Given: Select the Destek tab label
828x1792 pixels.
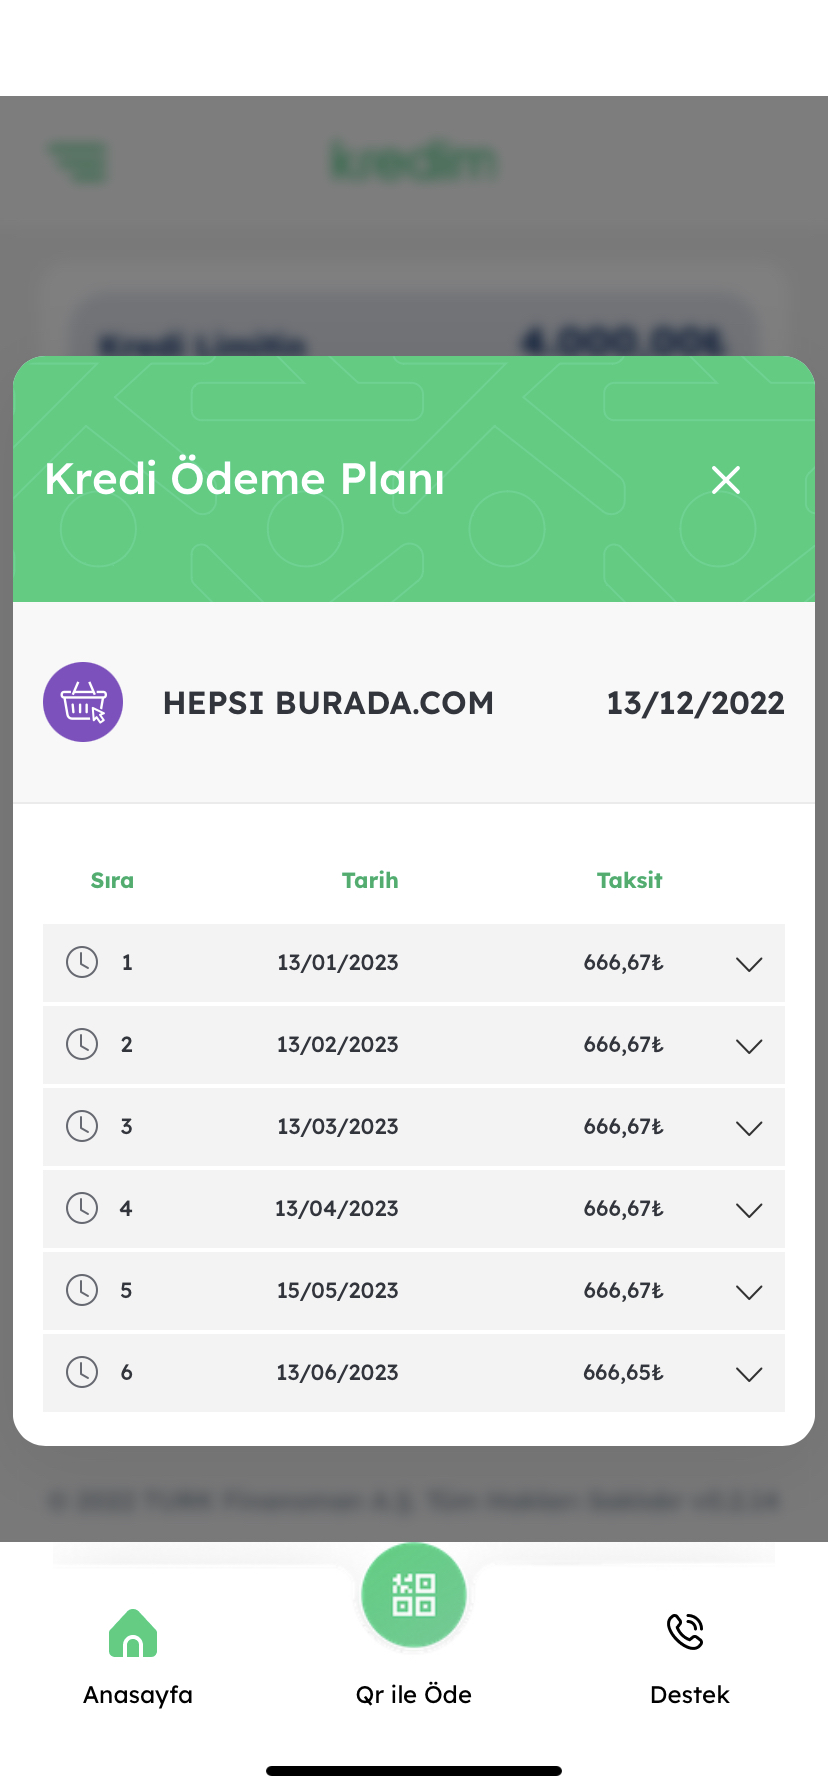Looking at the screenshot, I should click(690, 1695).
